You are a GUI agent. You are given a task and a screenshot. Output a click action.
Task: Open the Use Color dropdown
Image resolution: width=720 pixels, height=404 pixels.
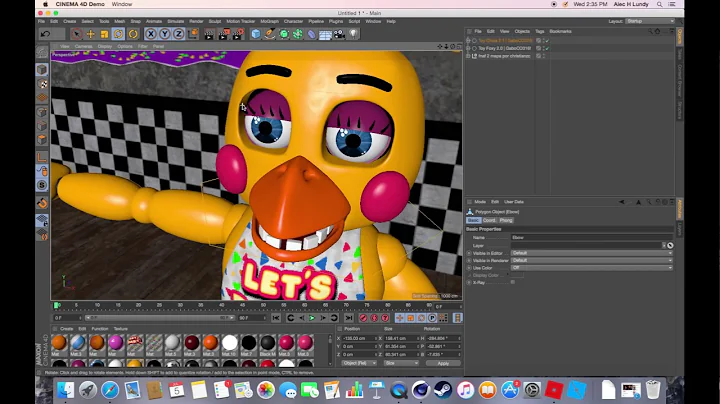[592, 268]
